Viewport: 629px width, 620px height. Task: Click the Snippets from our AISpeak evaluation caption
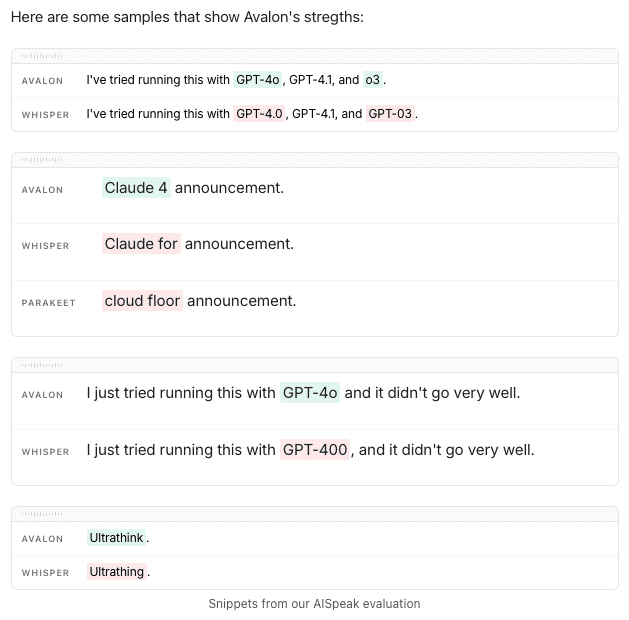(314, 604)
